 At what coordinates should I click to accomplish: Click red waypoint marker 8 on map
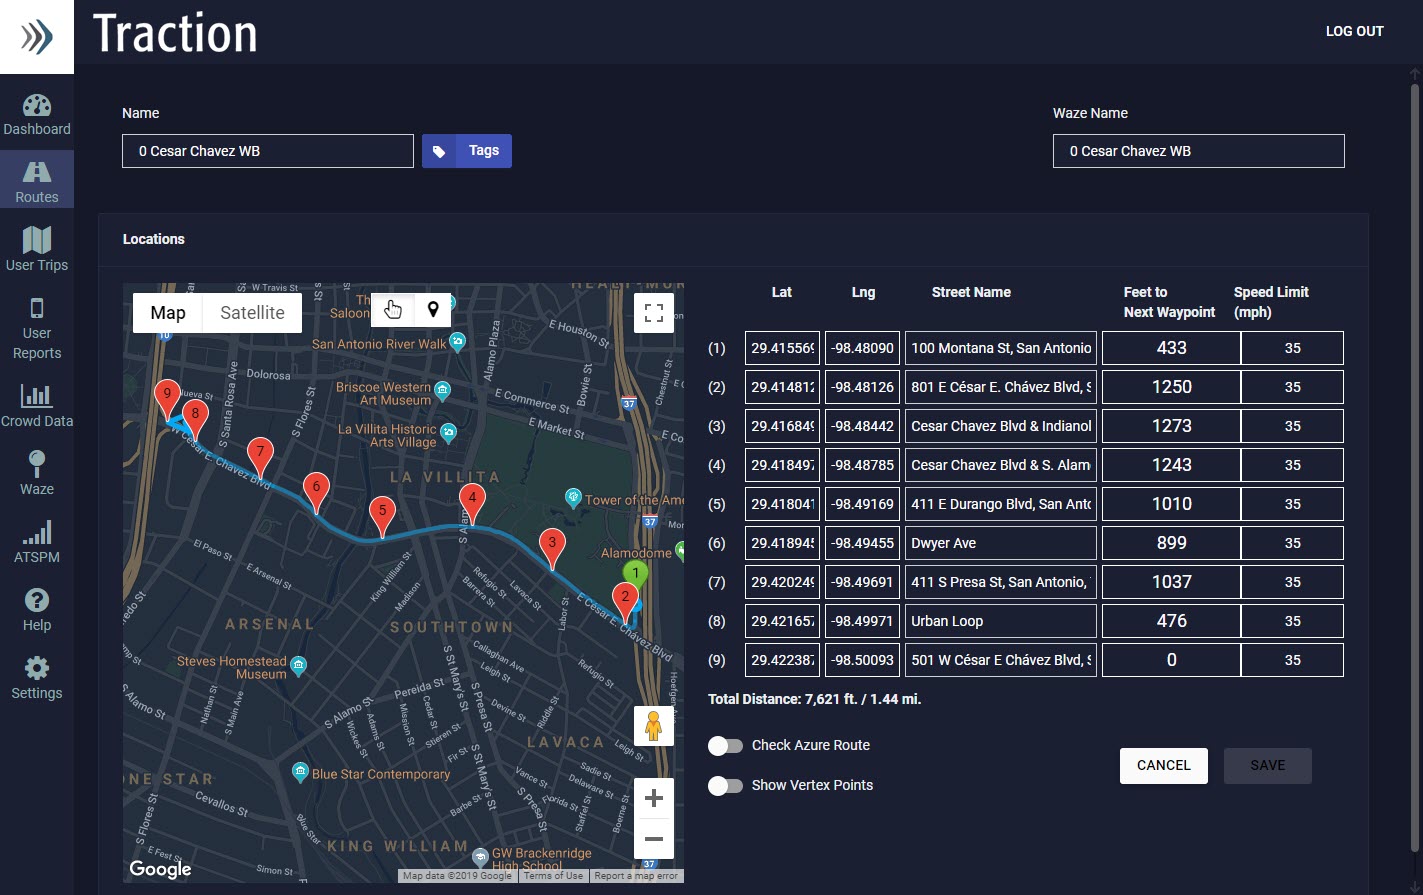pos(195,420)
